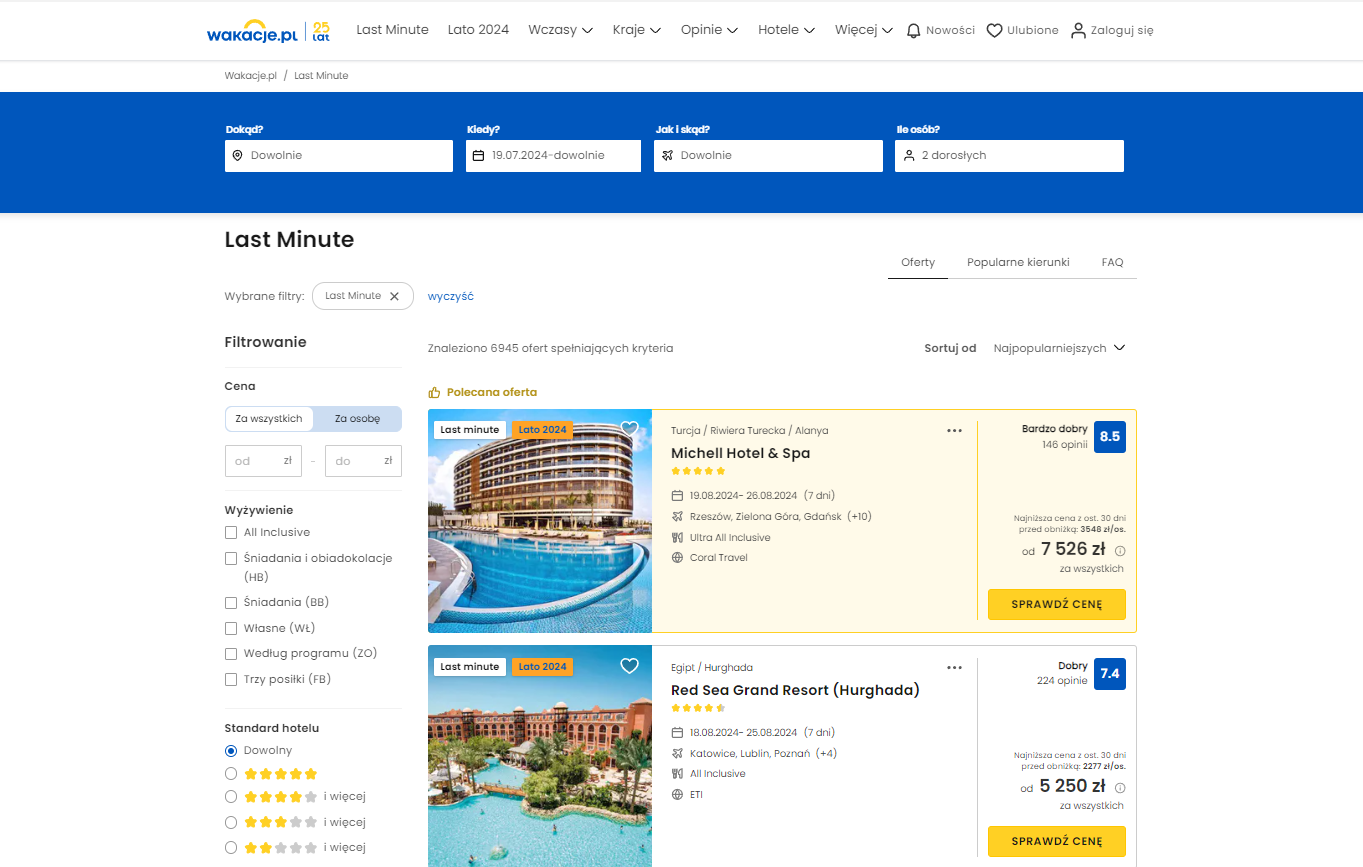Select the five-star hotel standard radio
1363x867 pixels.
pos(231,774)
